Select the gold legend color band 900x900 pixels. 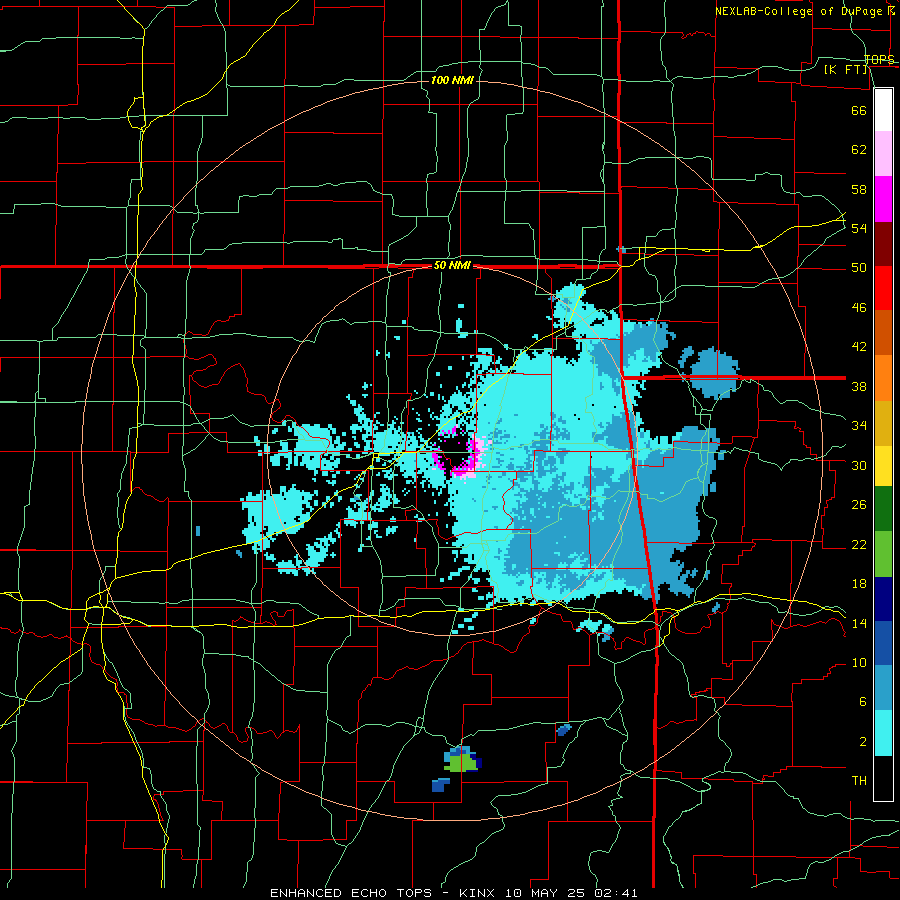pos(883,423)
